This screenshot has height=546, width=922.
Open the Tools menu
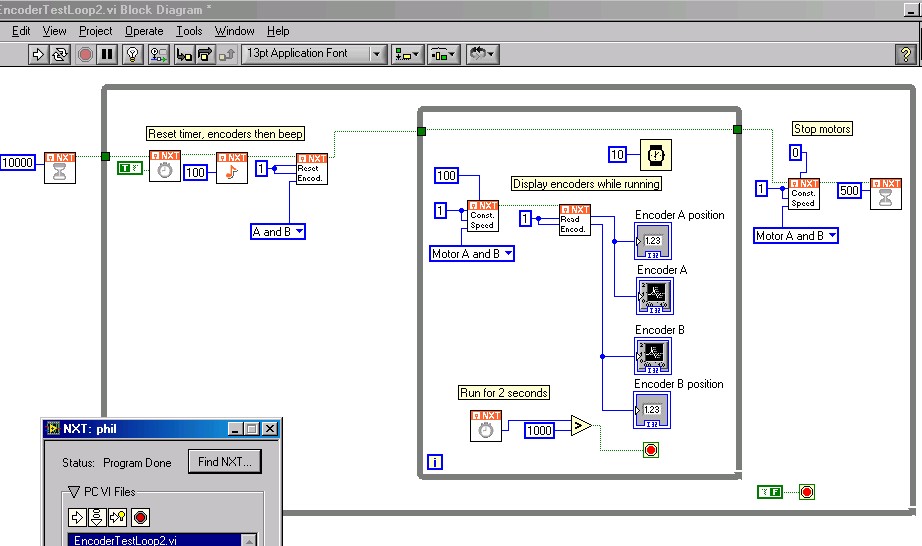(189, 31)
